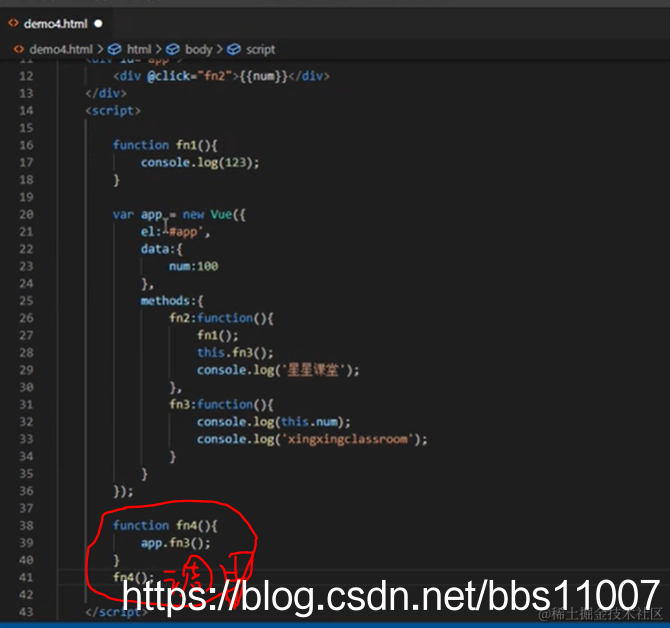Screen dimensions: 670x628
Task: Click the @click="fn2" attribute text
Action: (x=189, y=76)
